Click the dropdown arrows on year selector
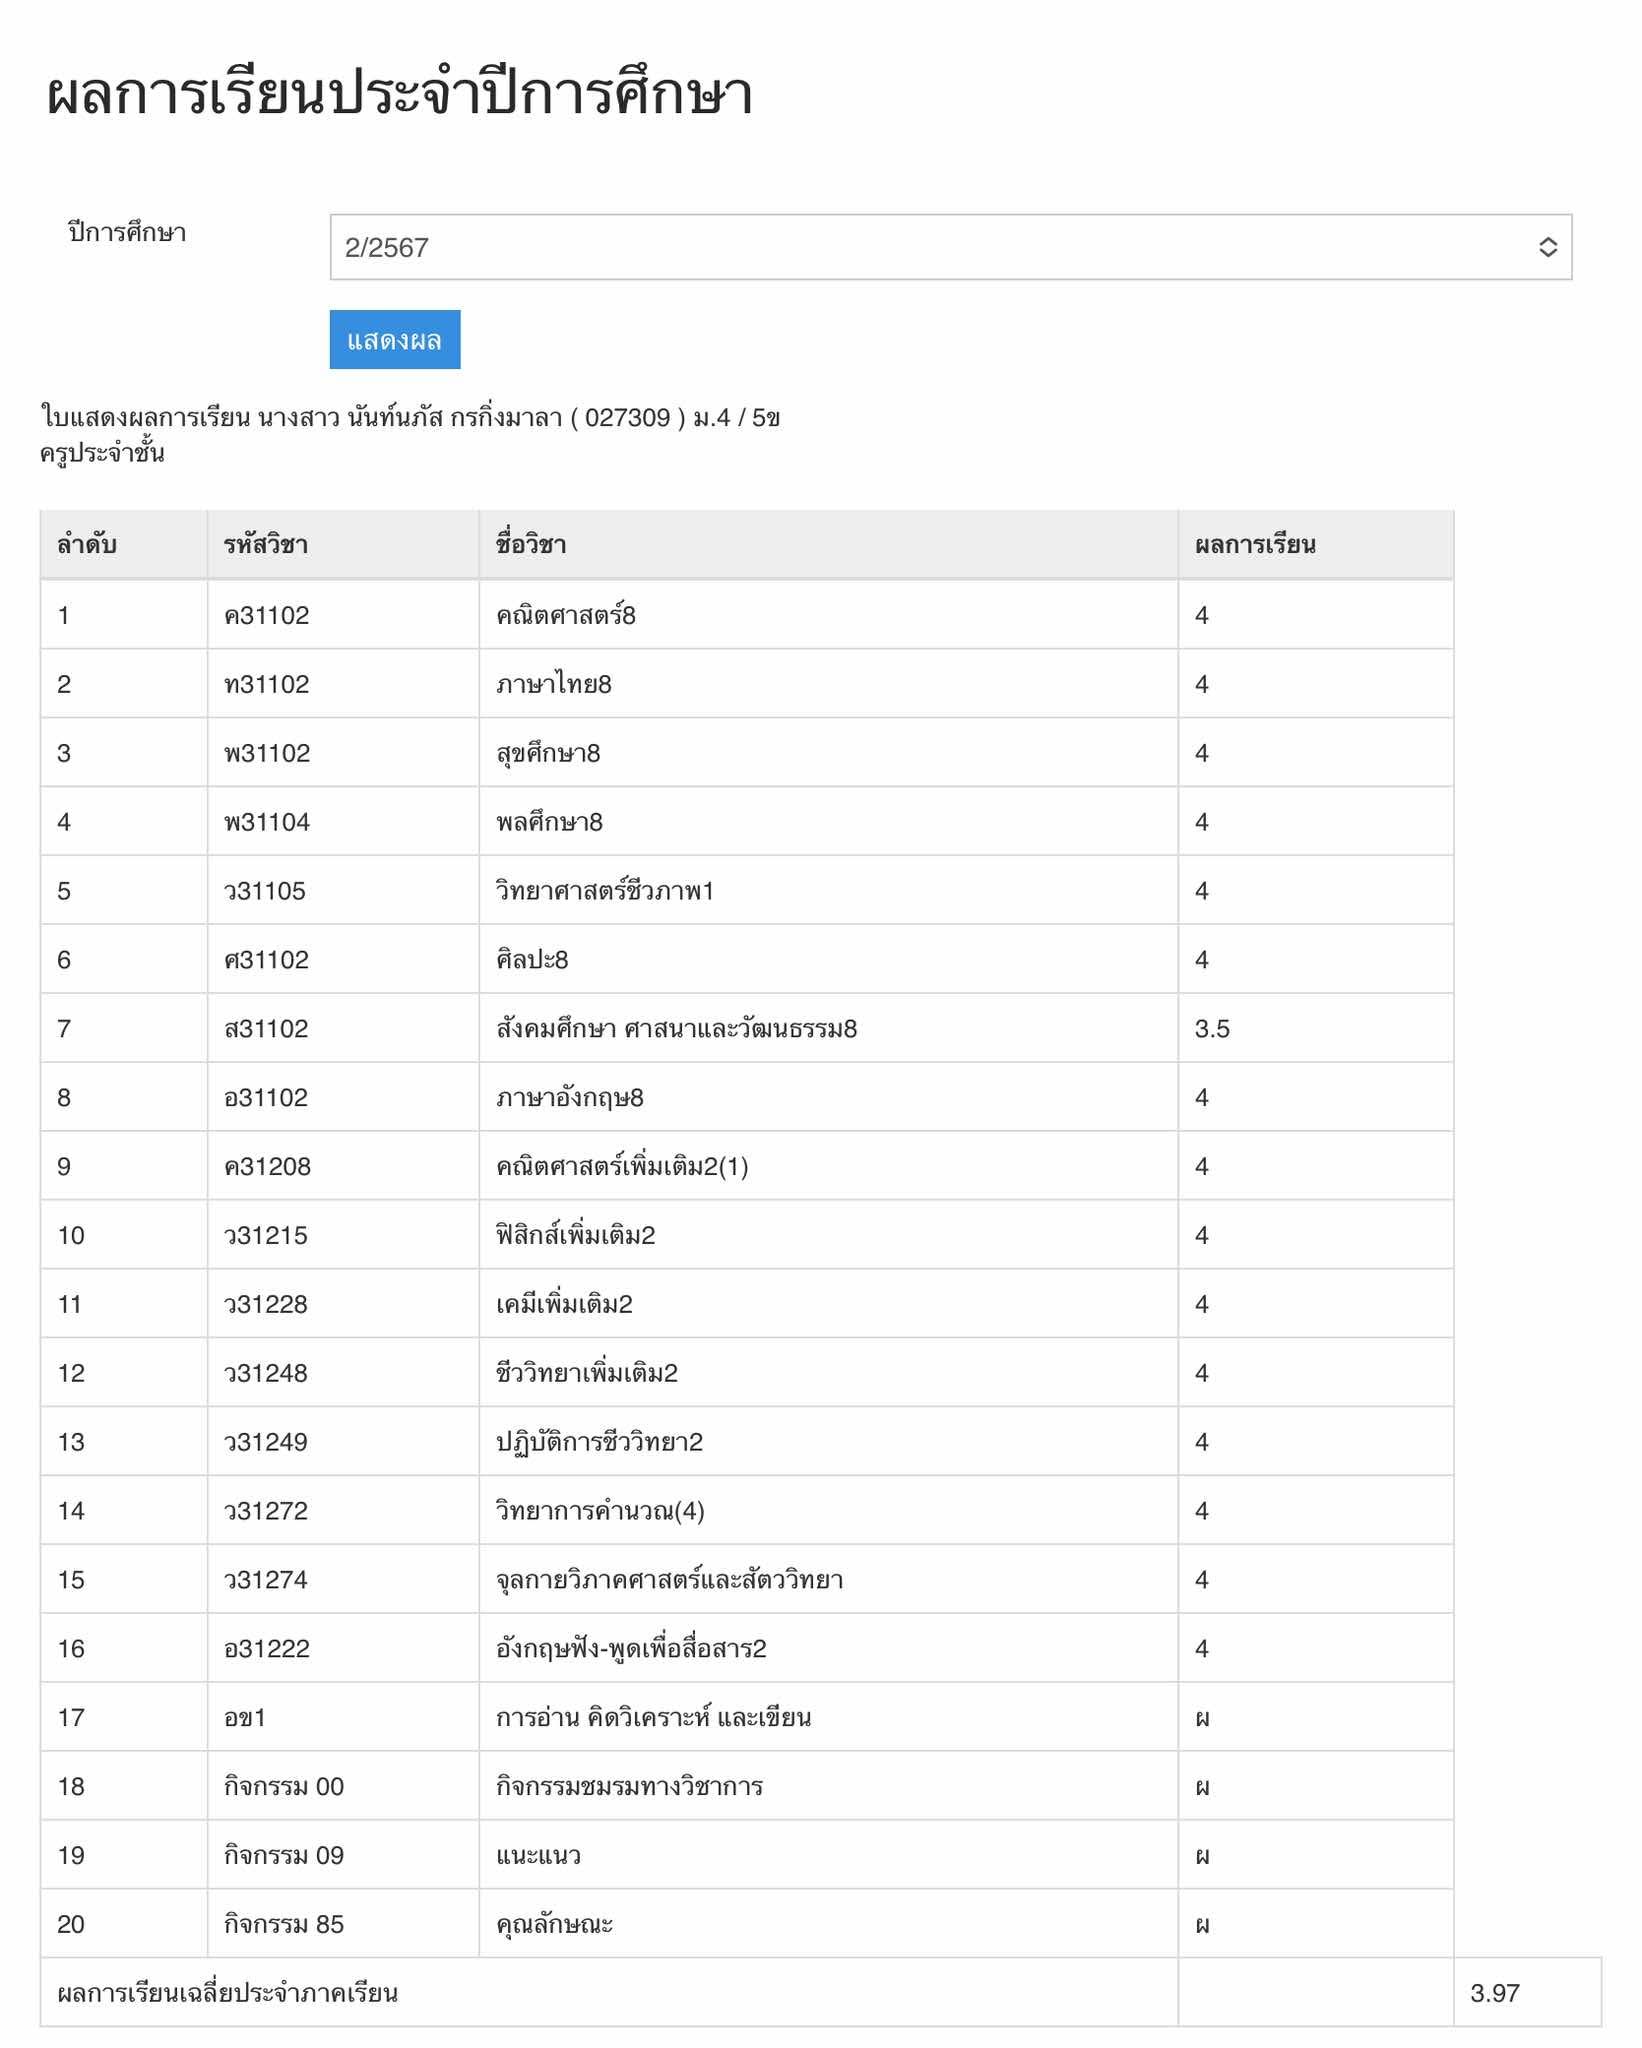 (1546, 247)
